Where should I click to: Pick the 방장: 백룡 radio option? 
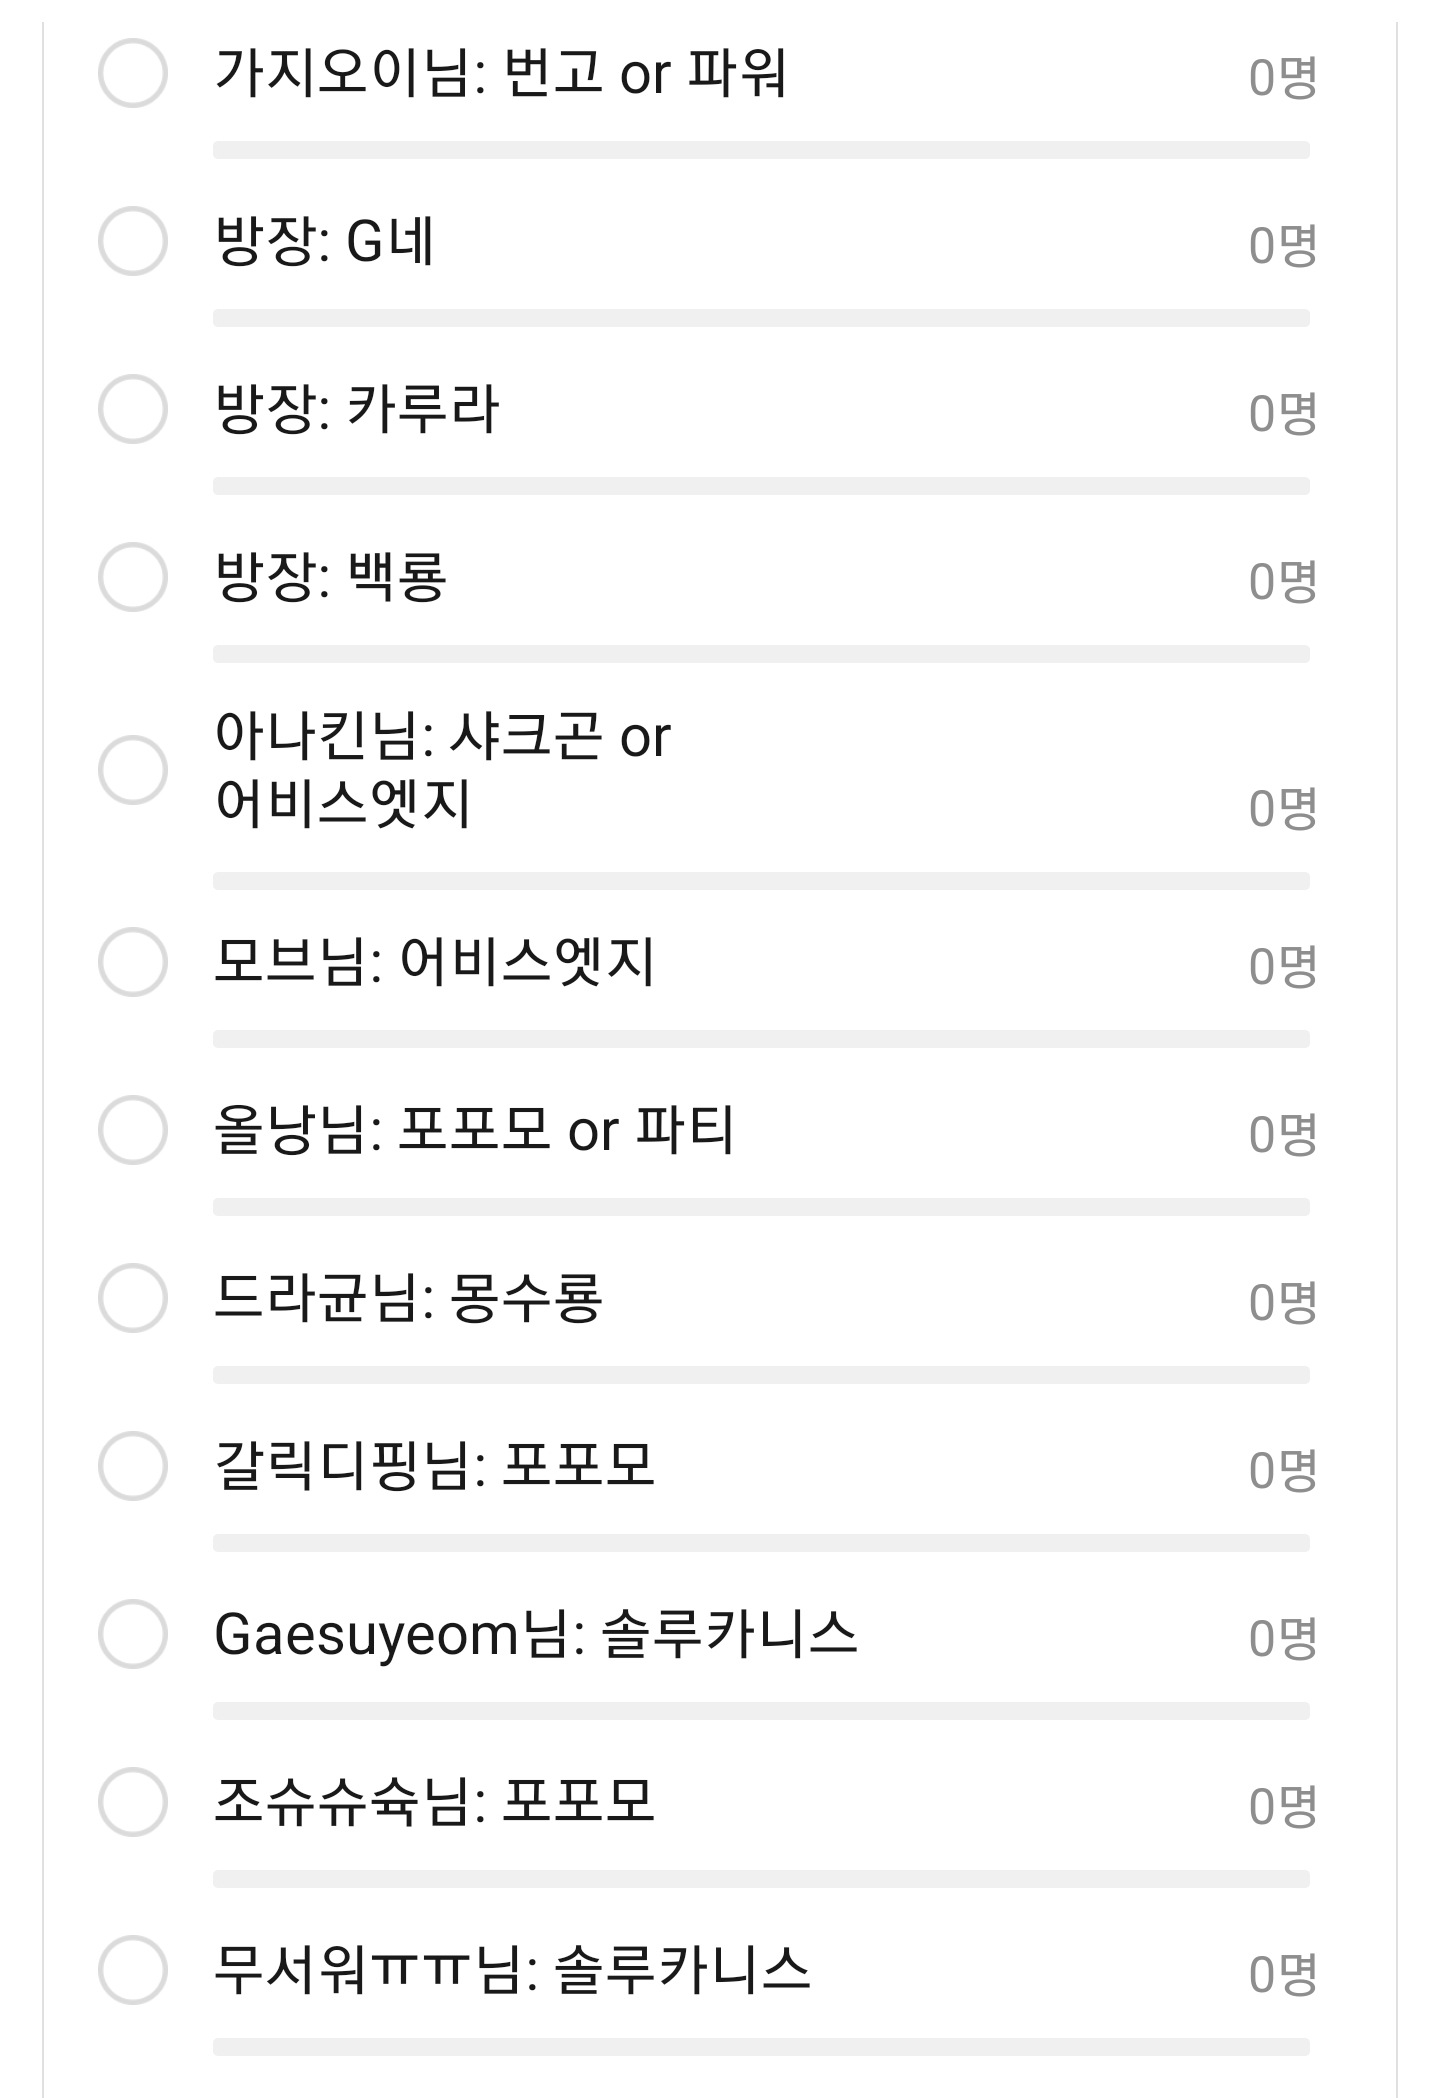pos(133,577)
